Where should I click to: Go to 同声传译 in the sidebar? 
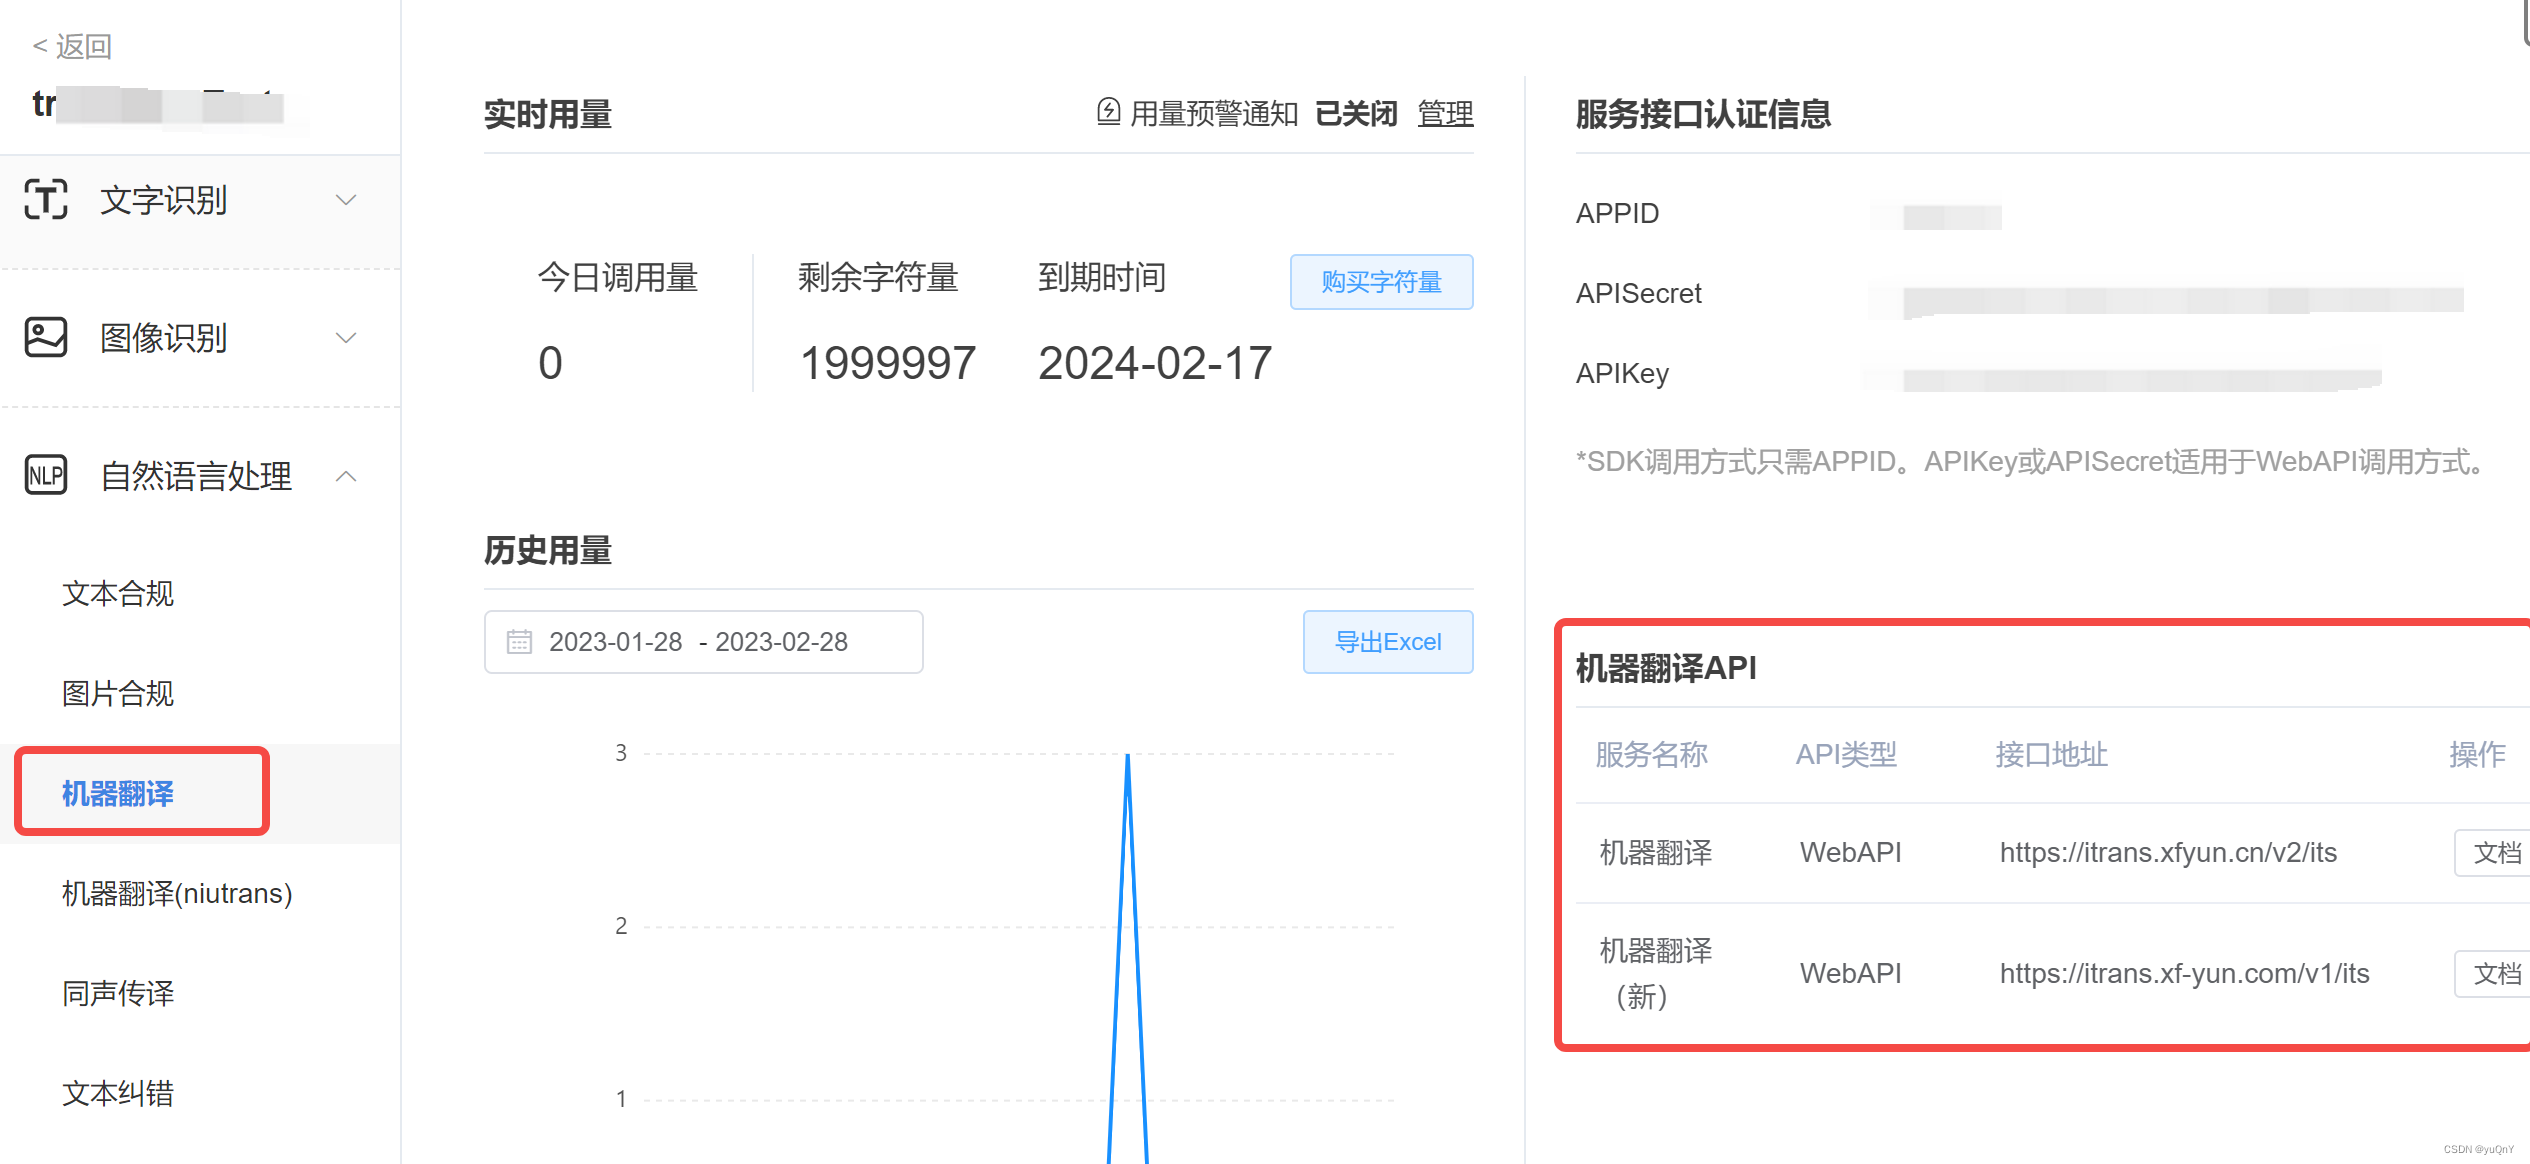118,993
